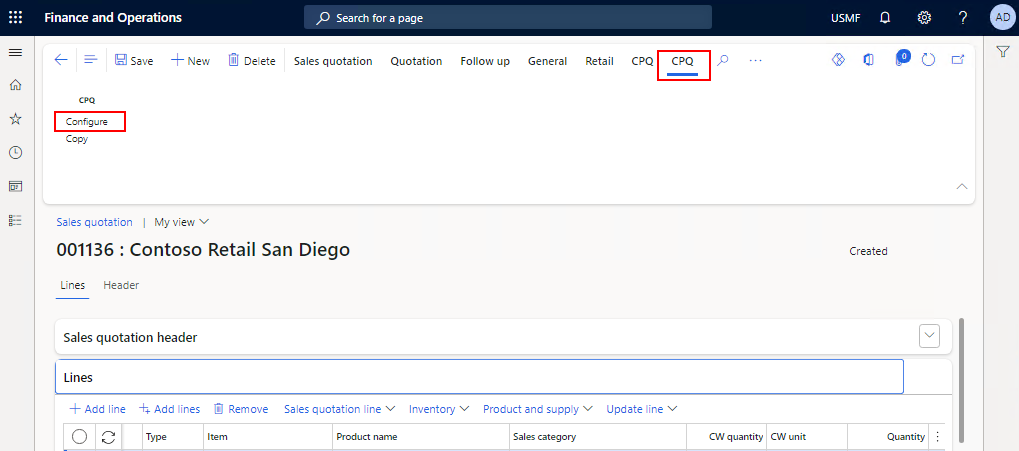Screen dimensions: 1019x451
Task: Open Sales quotation line dropdown
Action: 340,409
